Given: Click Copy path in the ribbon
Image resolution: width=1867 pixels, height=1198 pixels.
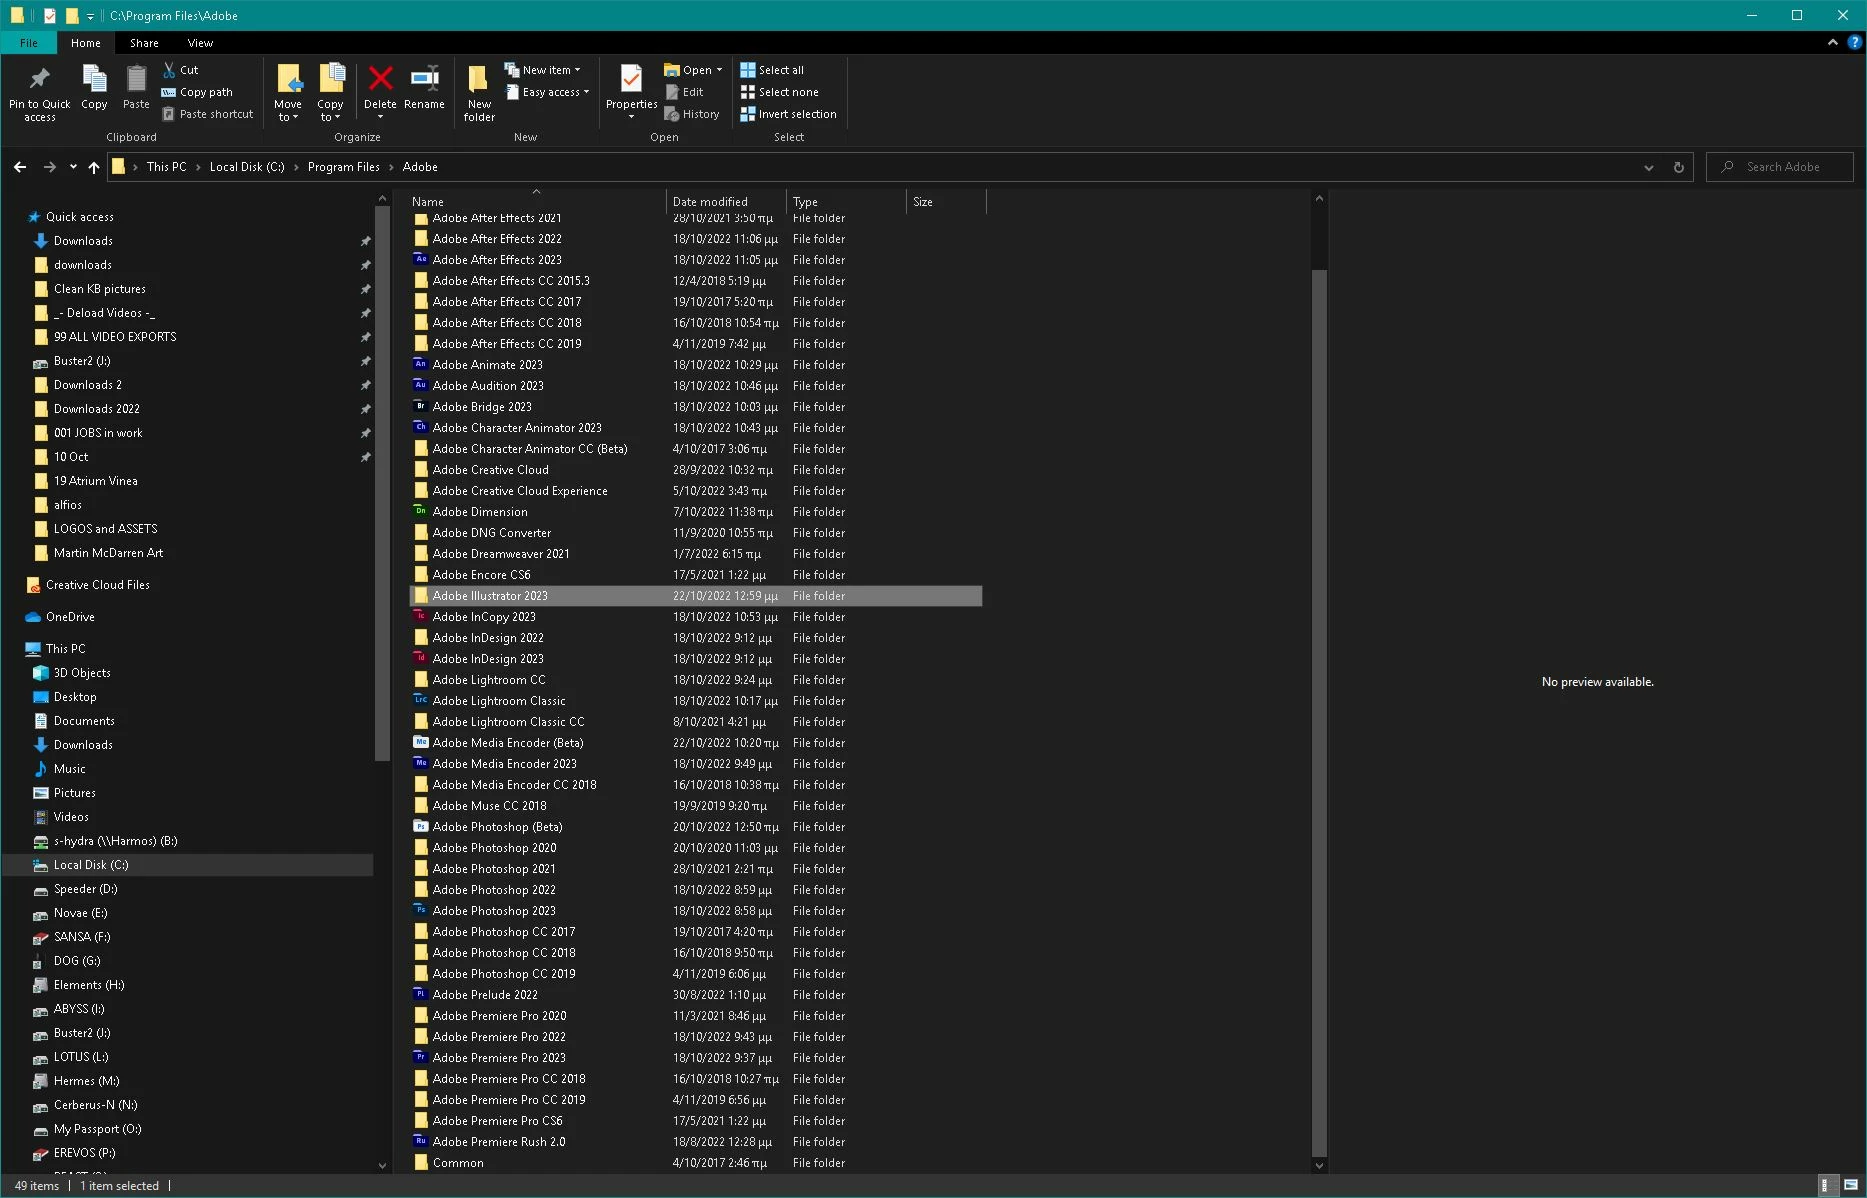Looking at the screenshot, I should (x=197, y=92).
